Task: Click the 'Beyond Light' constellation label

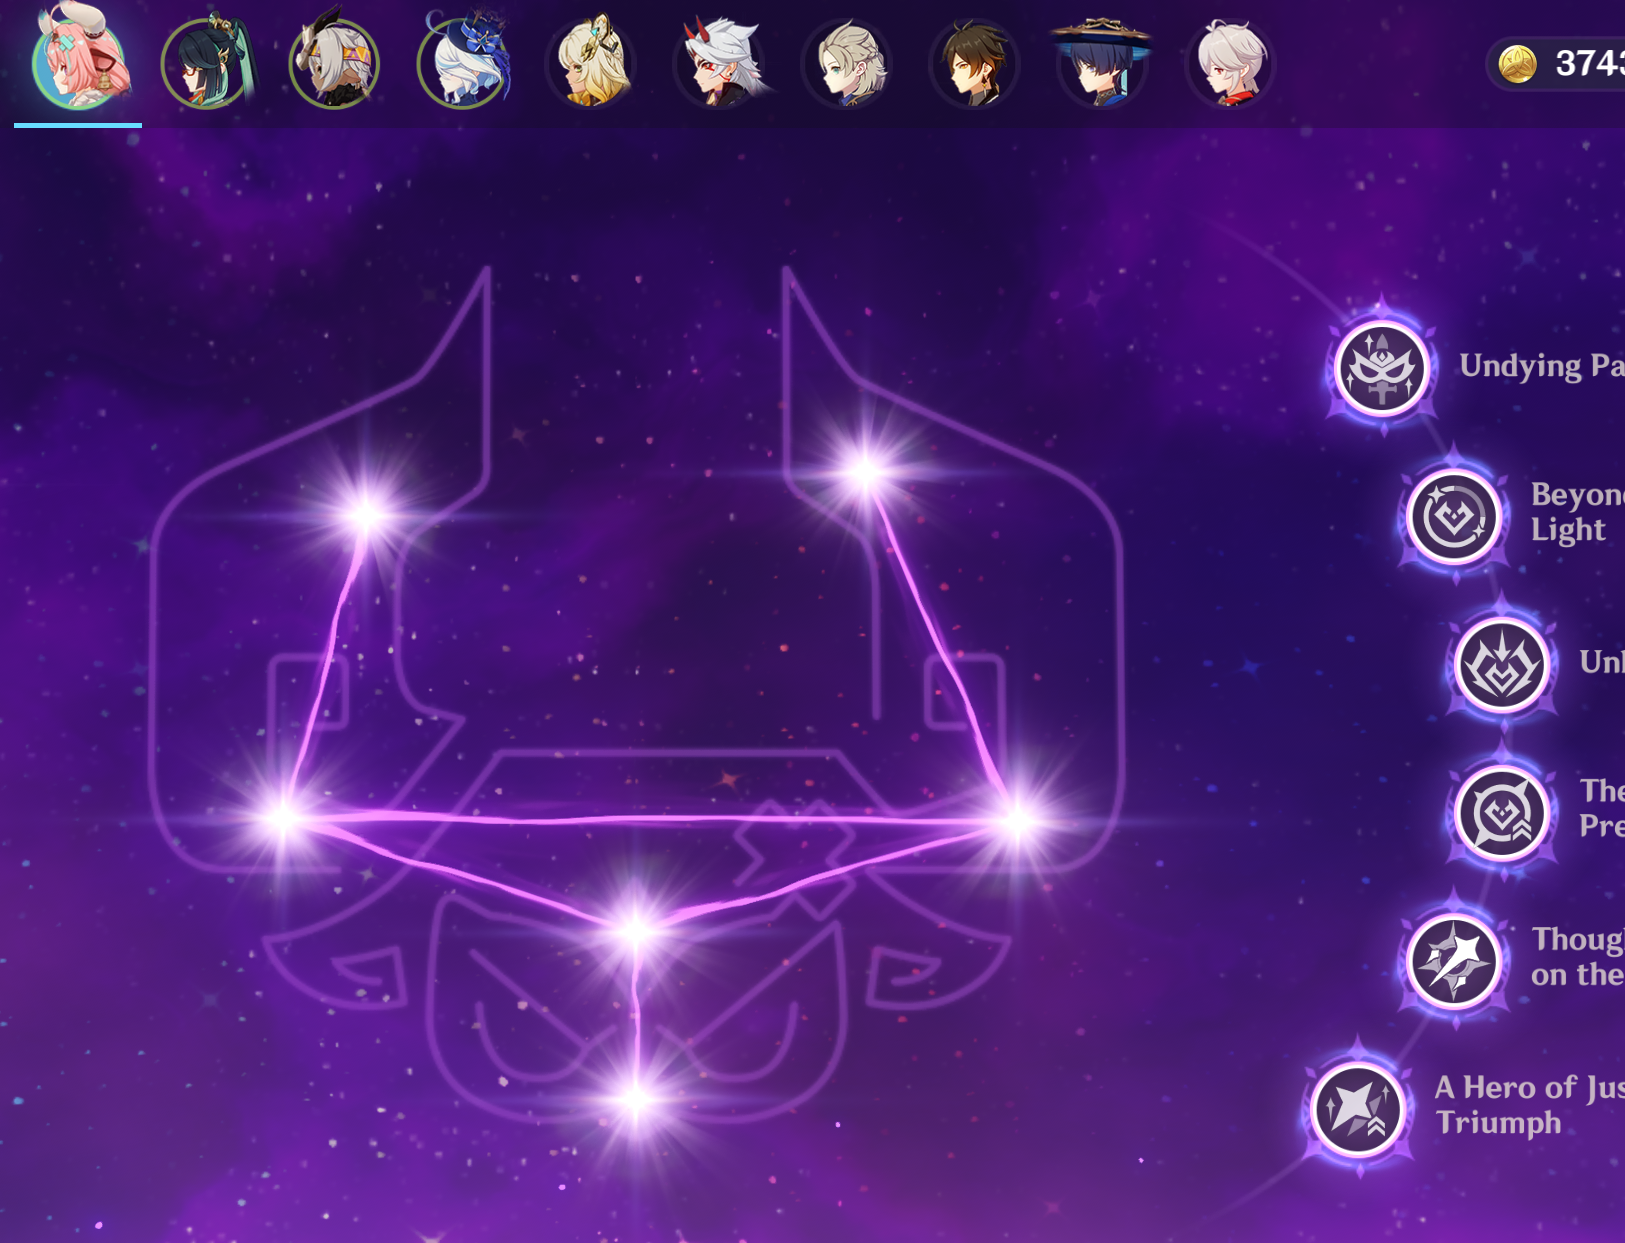Action: coord(1577,511)
